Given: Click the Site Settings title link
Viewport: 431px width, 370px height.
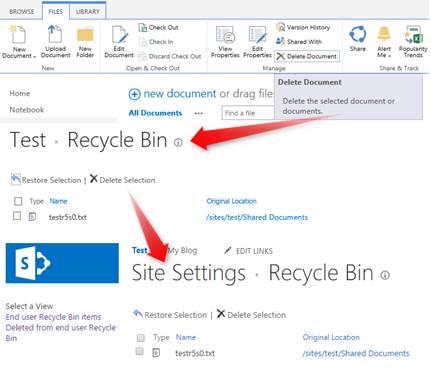Looking at the screenshot, I should coord(189,273).
